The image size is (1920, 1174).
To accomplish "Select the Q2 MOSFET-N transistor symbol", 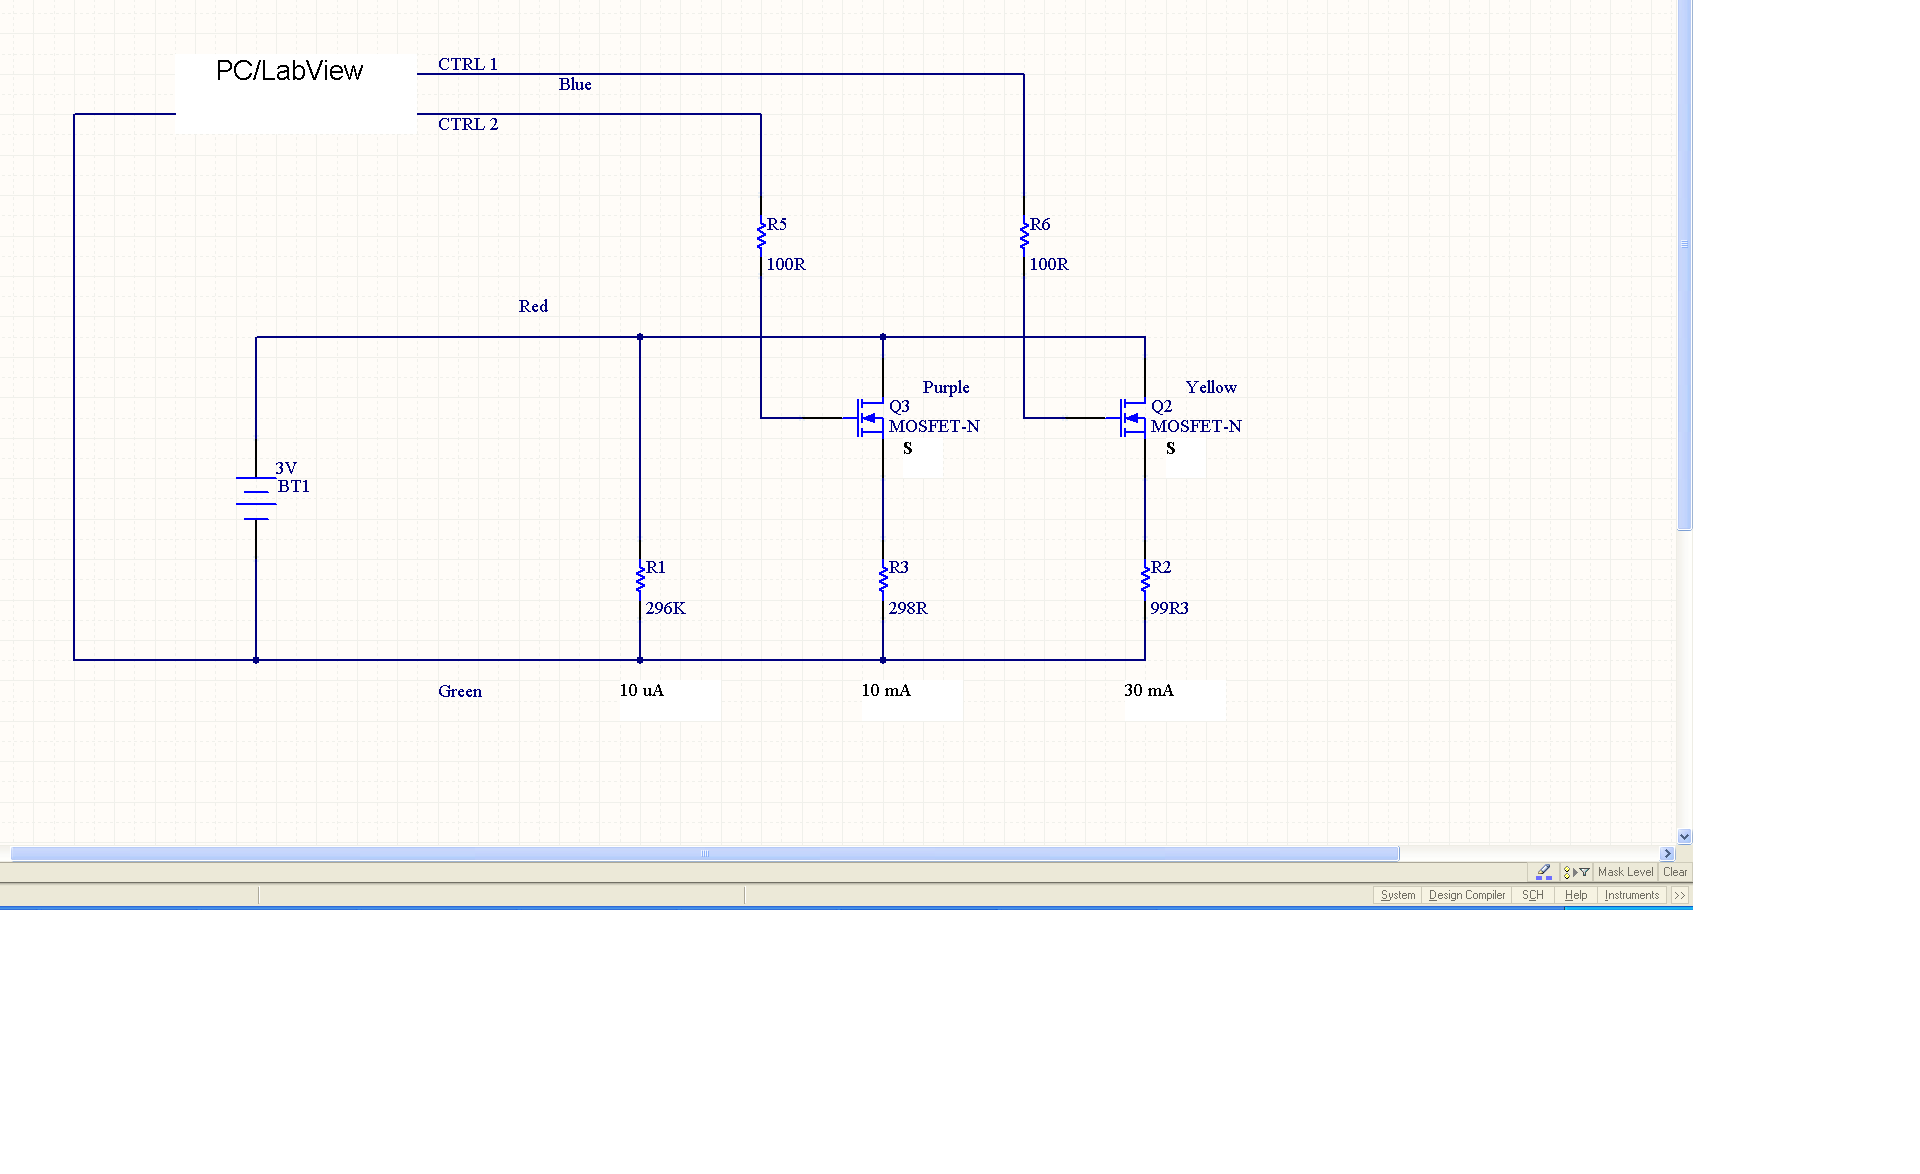I will point(1134,418).
